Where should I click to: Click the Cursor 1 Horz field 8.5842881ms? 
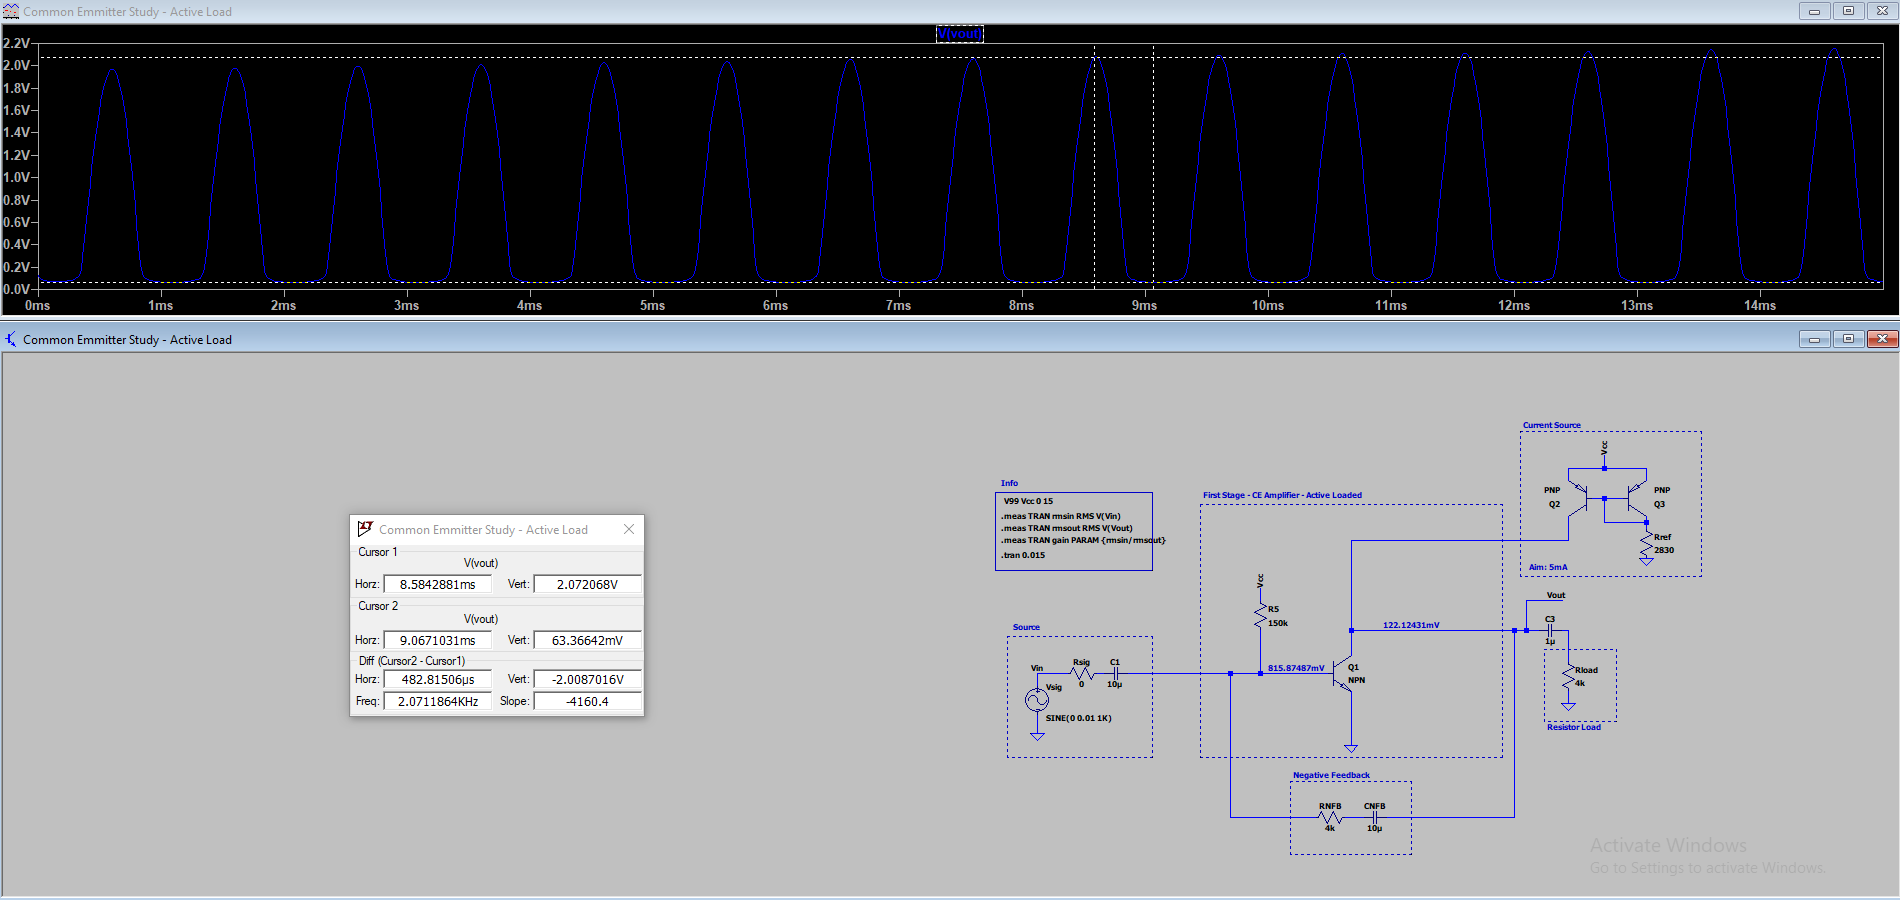coord(438,584)
